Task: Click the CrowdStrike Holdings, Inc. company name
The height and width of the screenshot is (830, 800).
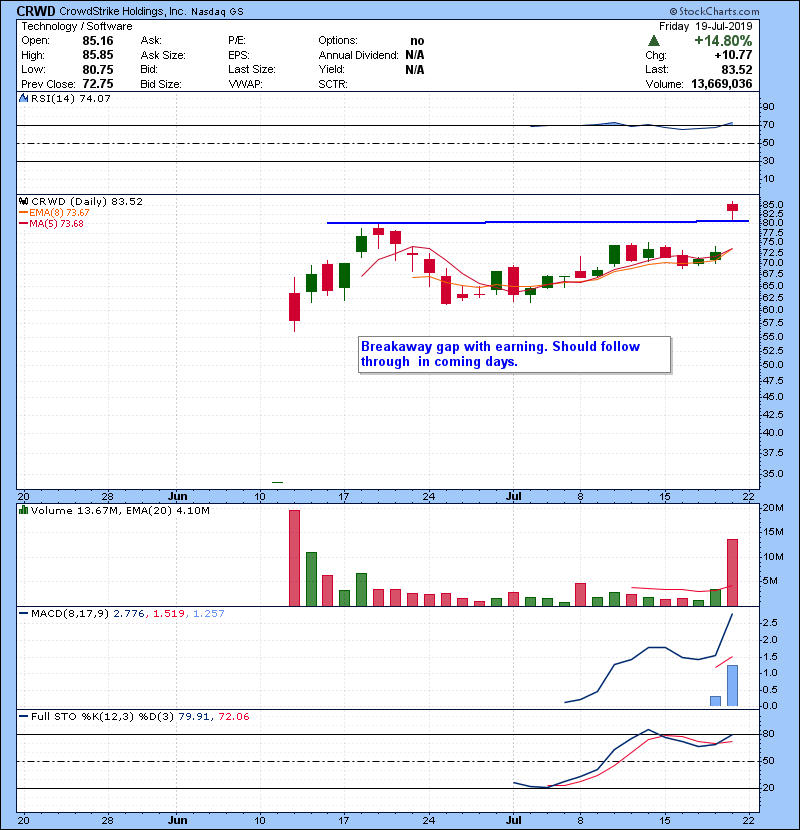Action: tap(122, 11)
